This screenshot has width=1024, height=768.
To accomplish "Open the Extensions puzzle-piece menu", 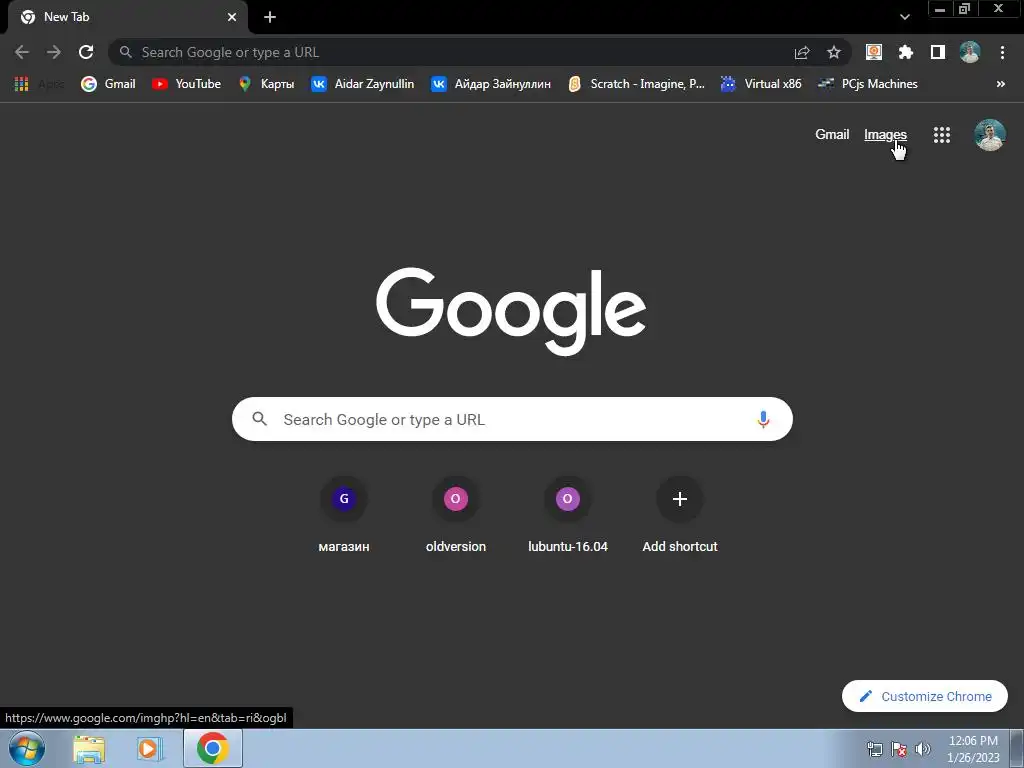I will 906,52.
